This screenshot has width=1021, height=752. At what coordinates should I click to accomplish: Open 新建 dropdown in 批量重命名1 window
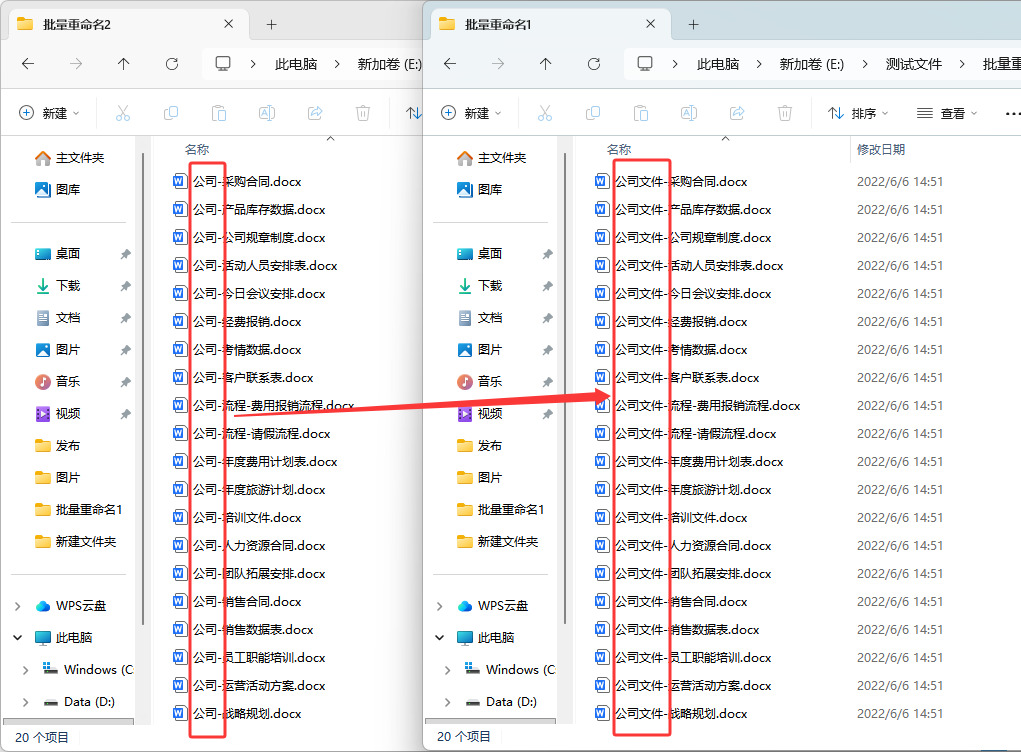click(x=471, y=113)
